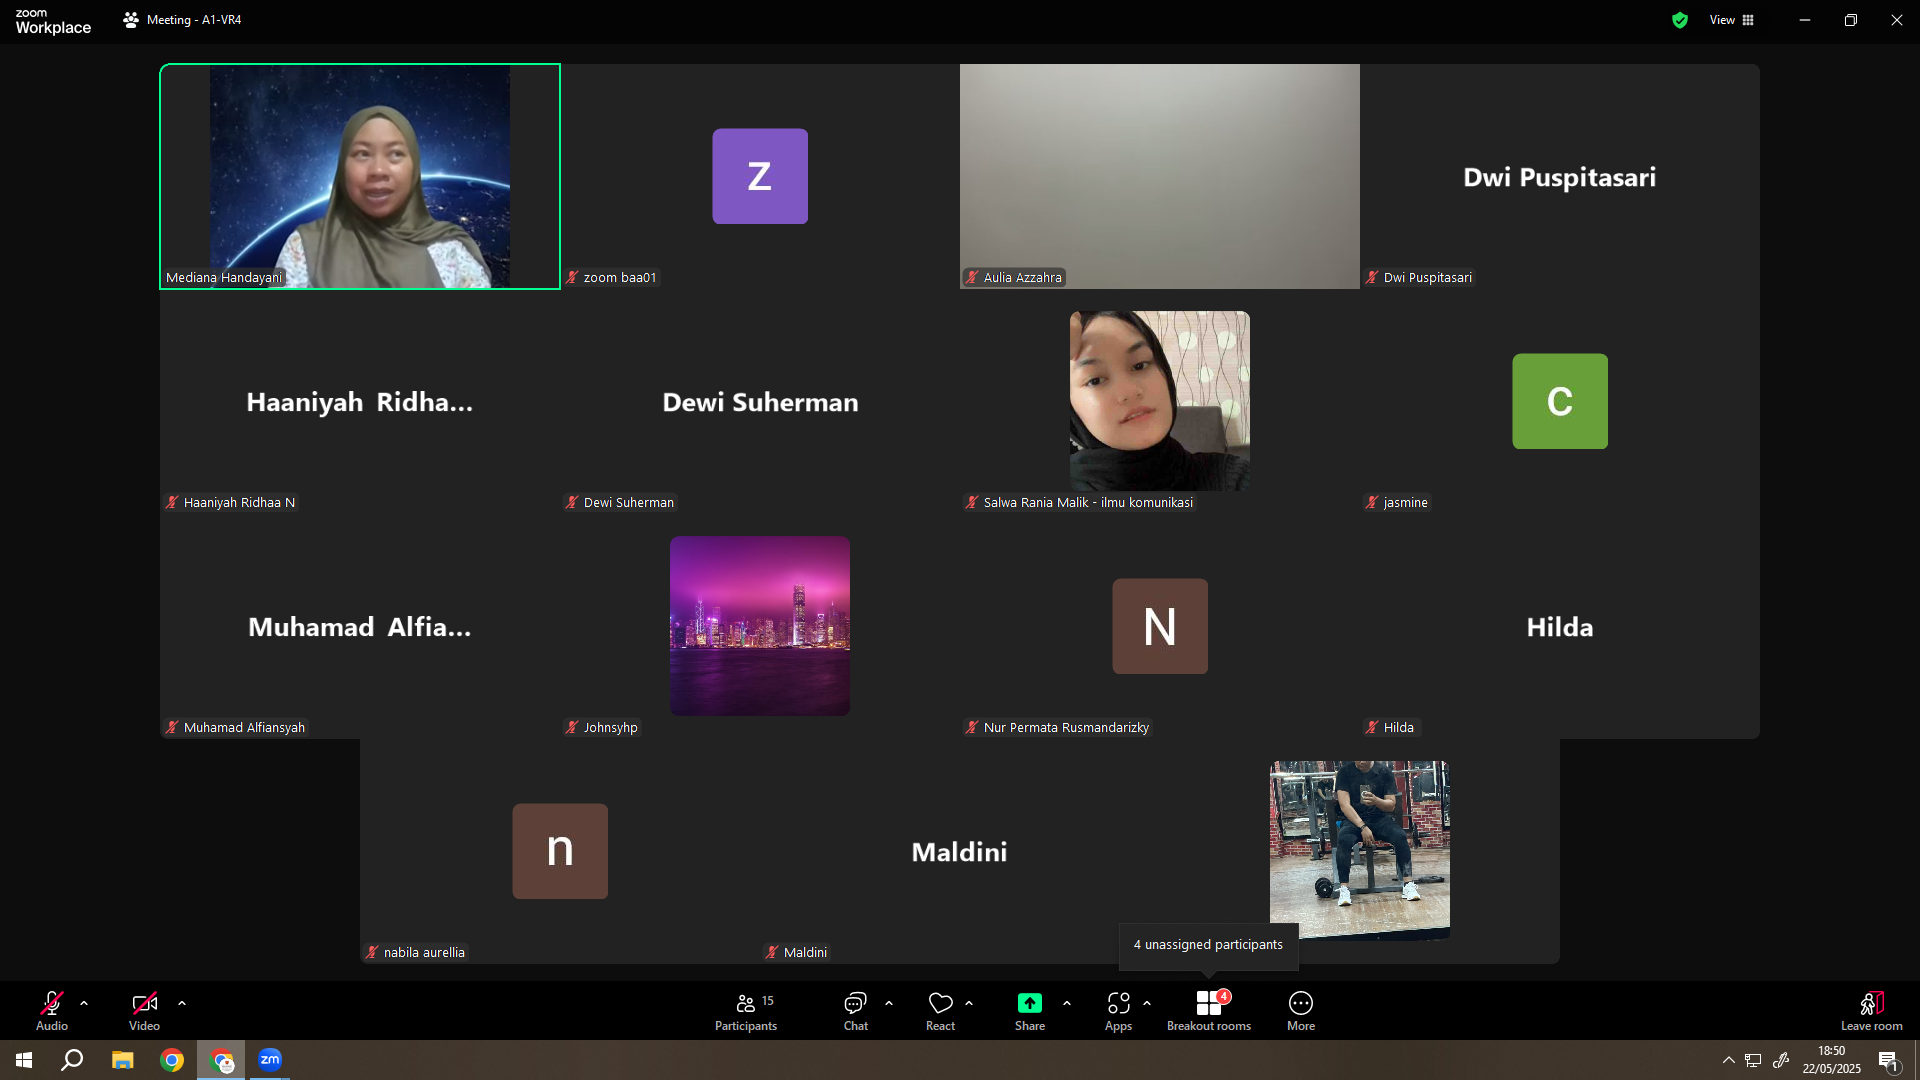The image size is (1920, 1080).
Task: Click the taskbar clock showing 18:50
Action: tap(1831, 1060)
